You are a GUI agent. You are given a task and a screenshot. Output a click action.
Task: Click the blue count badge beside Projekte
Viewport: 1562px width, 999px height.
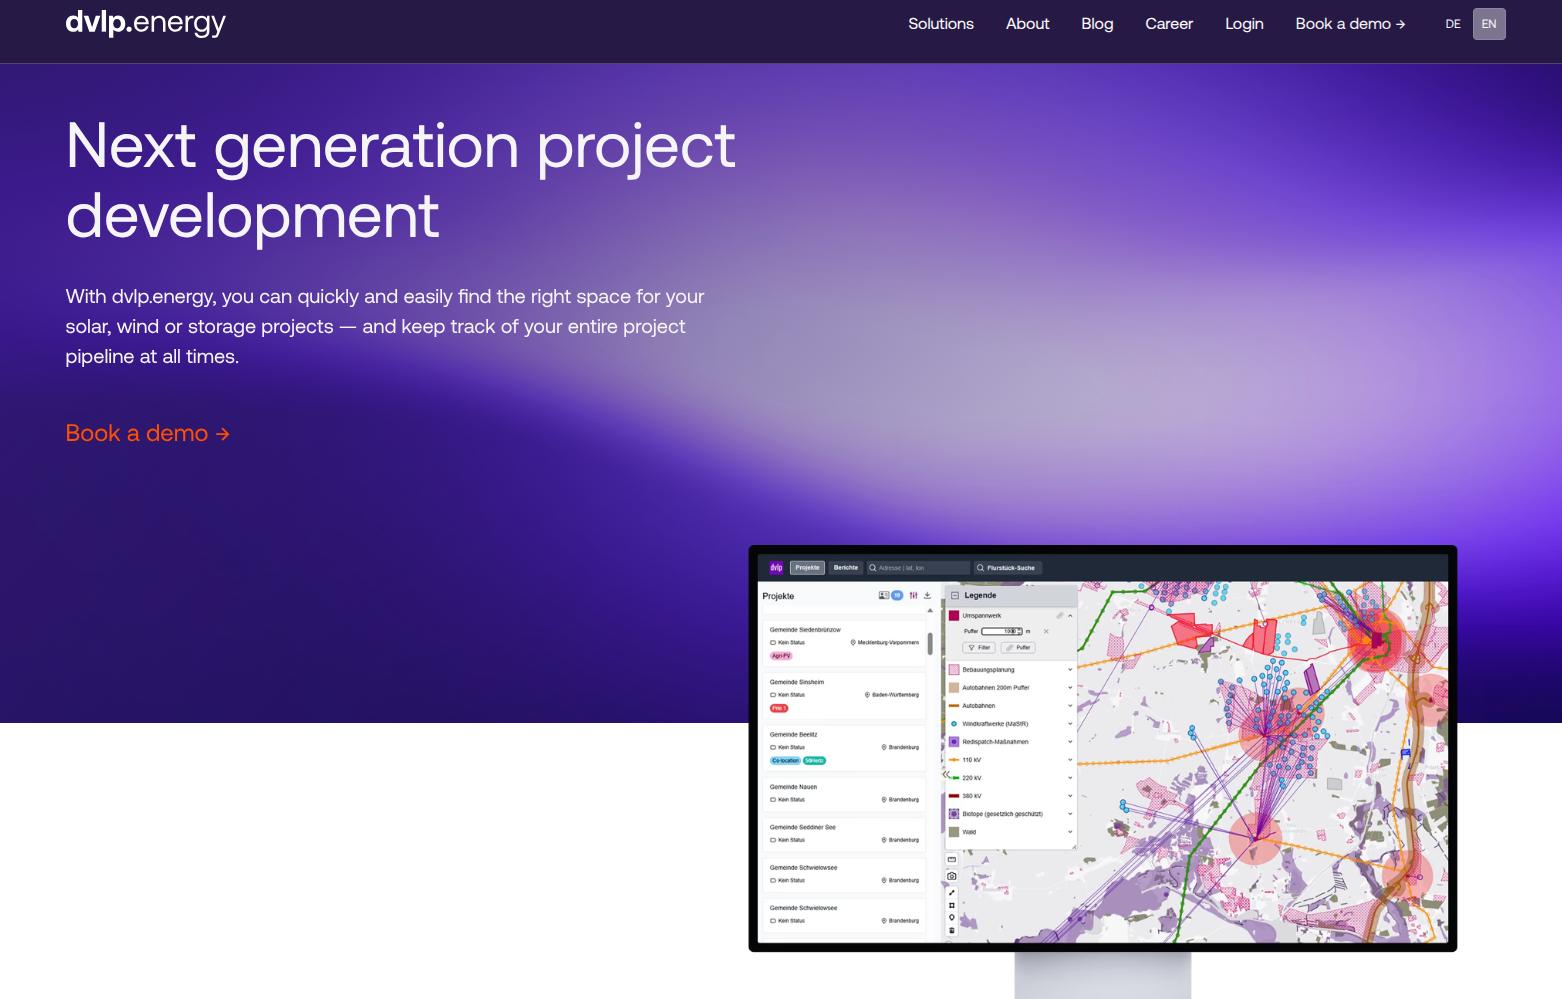click(897, 595)
